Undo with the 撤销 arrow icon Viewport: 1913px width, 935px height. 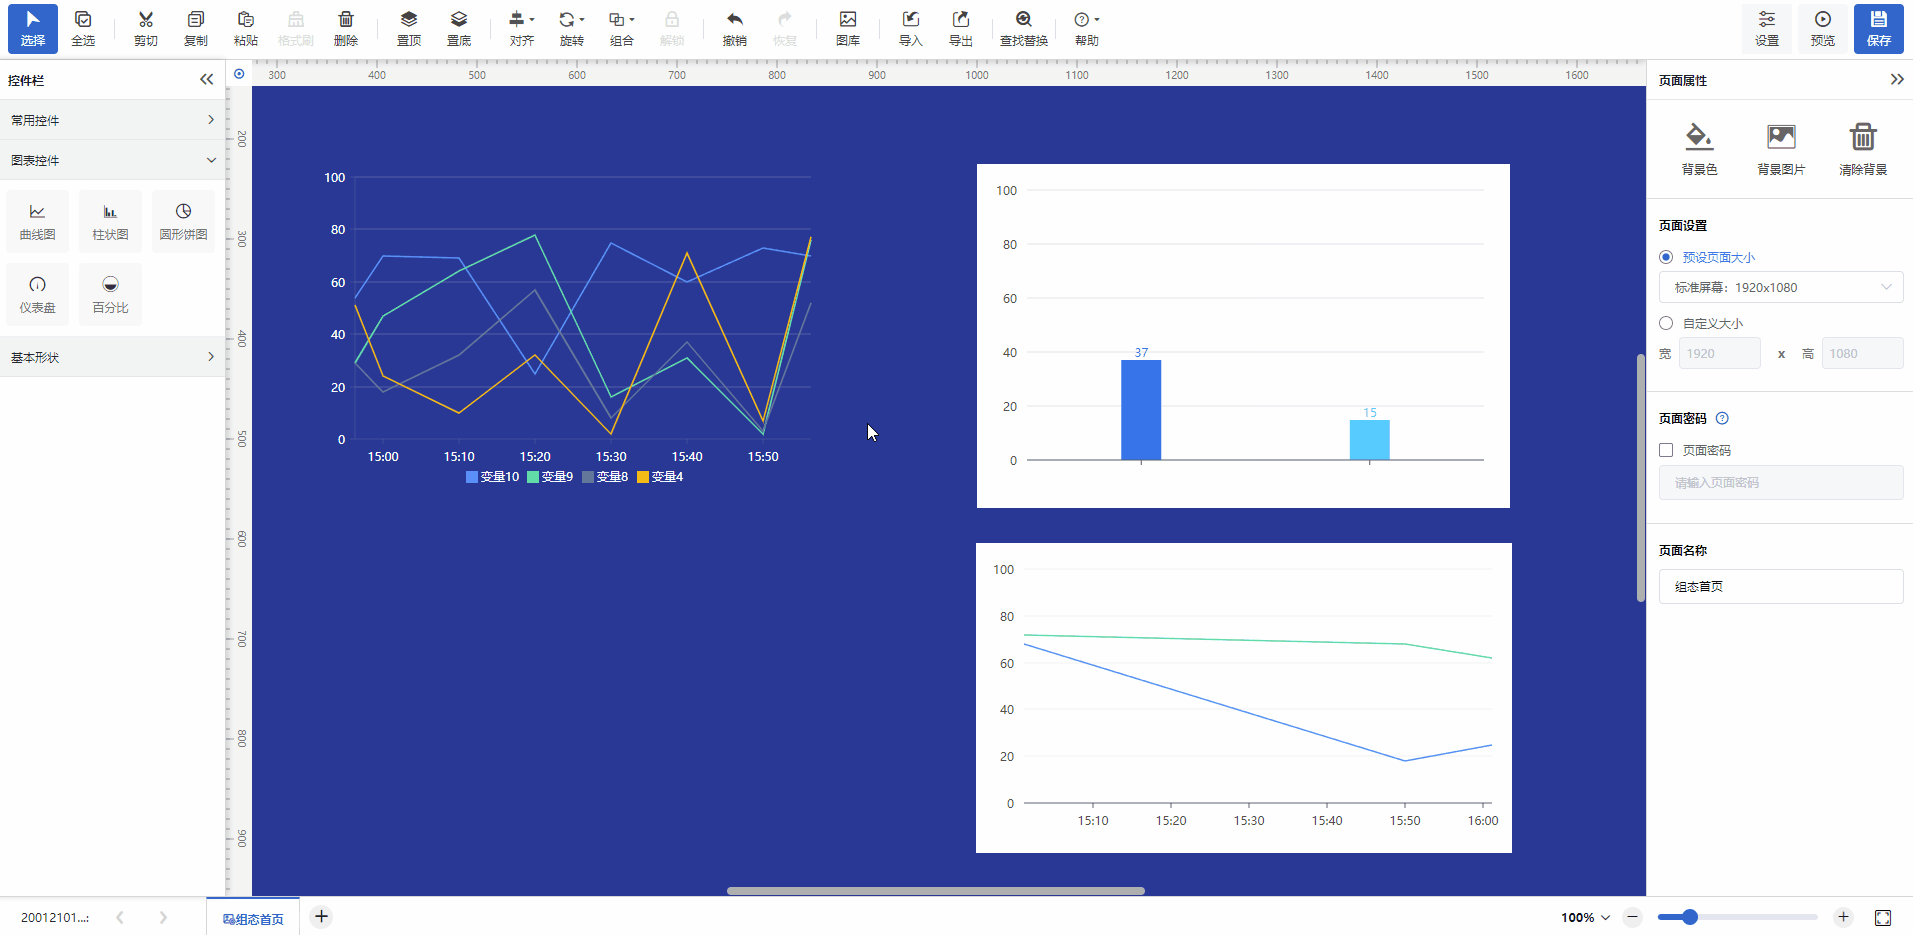click(x=735, y=28)
